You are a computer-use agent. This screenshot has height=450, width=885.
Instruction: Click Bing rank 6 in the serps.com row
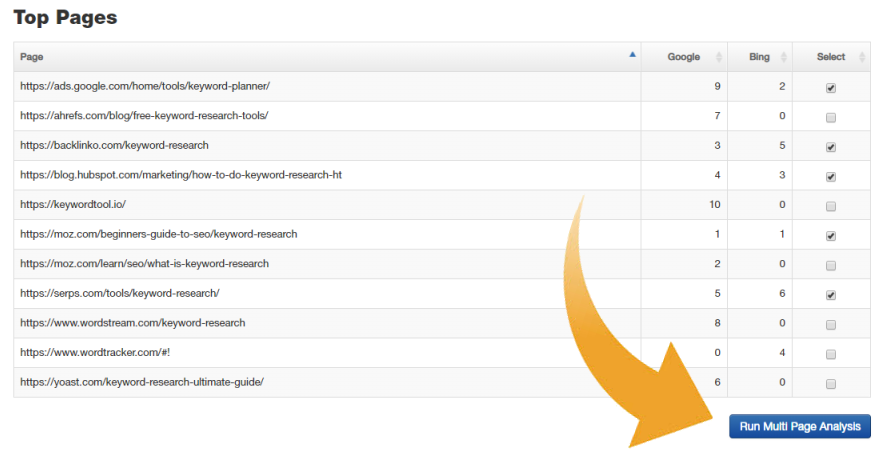coord(782,293)
